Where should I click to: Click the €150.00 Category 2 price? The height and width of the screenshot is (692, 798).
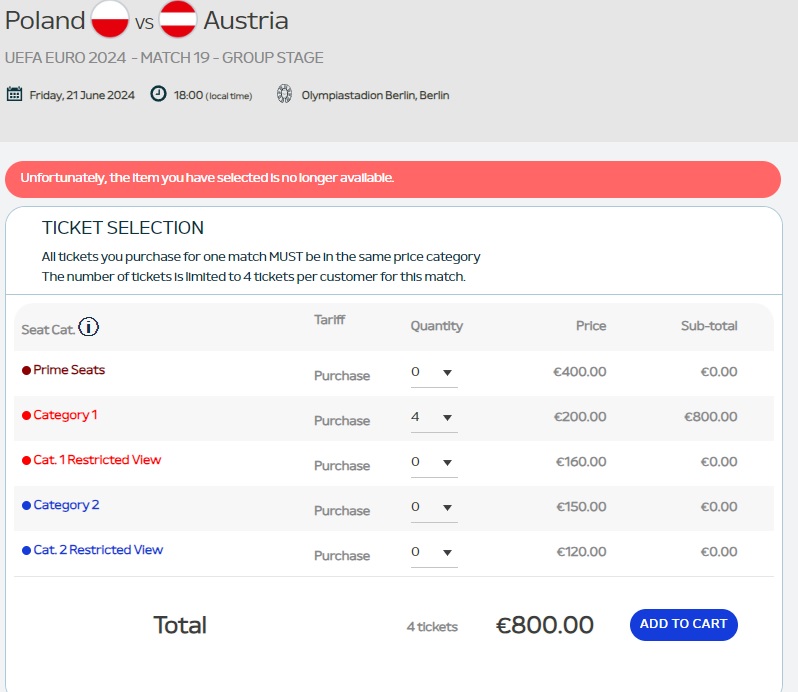pos(581,507)
